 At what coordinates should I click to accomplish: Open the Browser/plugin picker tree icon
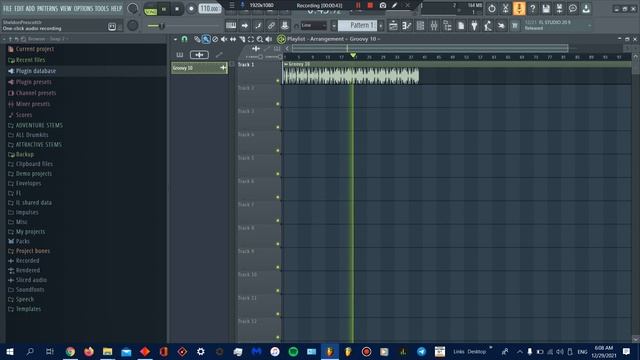[x=447, y=26]
